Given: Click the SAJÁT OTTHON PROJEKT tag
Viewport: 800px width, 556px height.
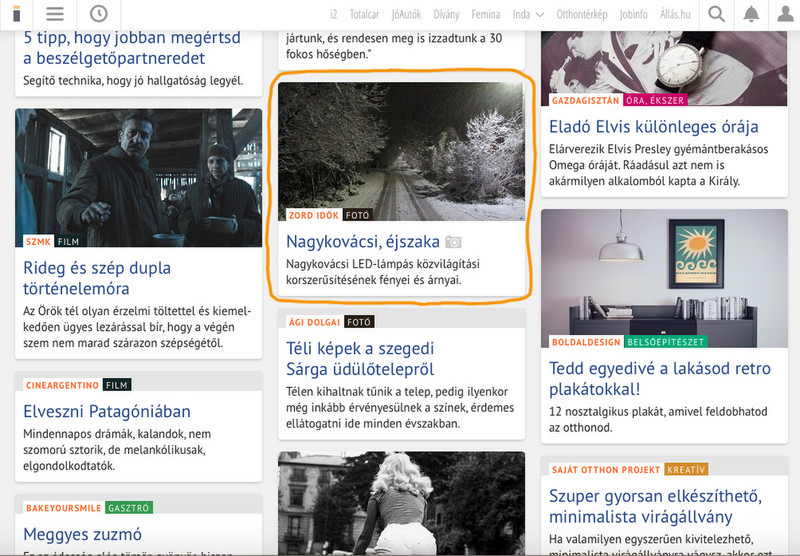Looking at the screenshot, I should [x=606, y=470].
